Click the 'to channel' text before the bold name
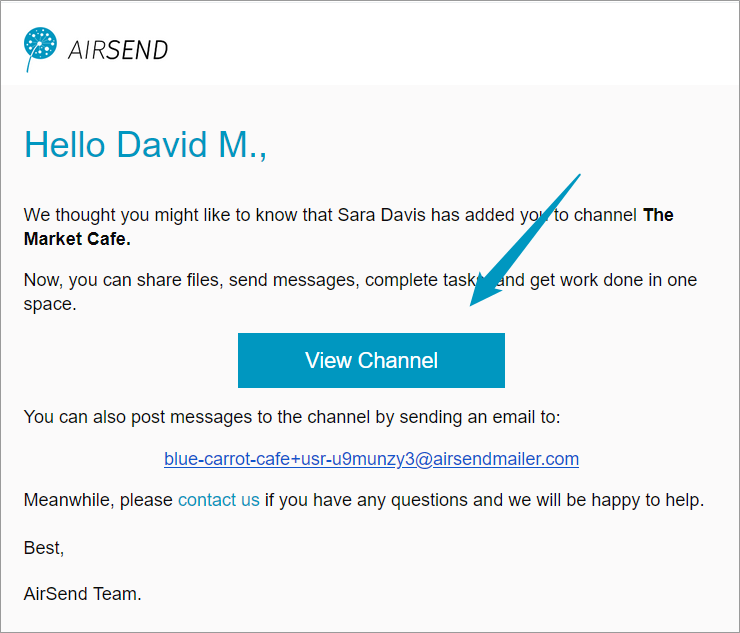The width and height of the screenshot is (740, 633). (596, 215)
